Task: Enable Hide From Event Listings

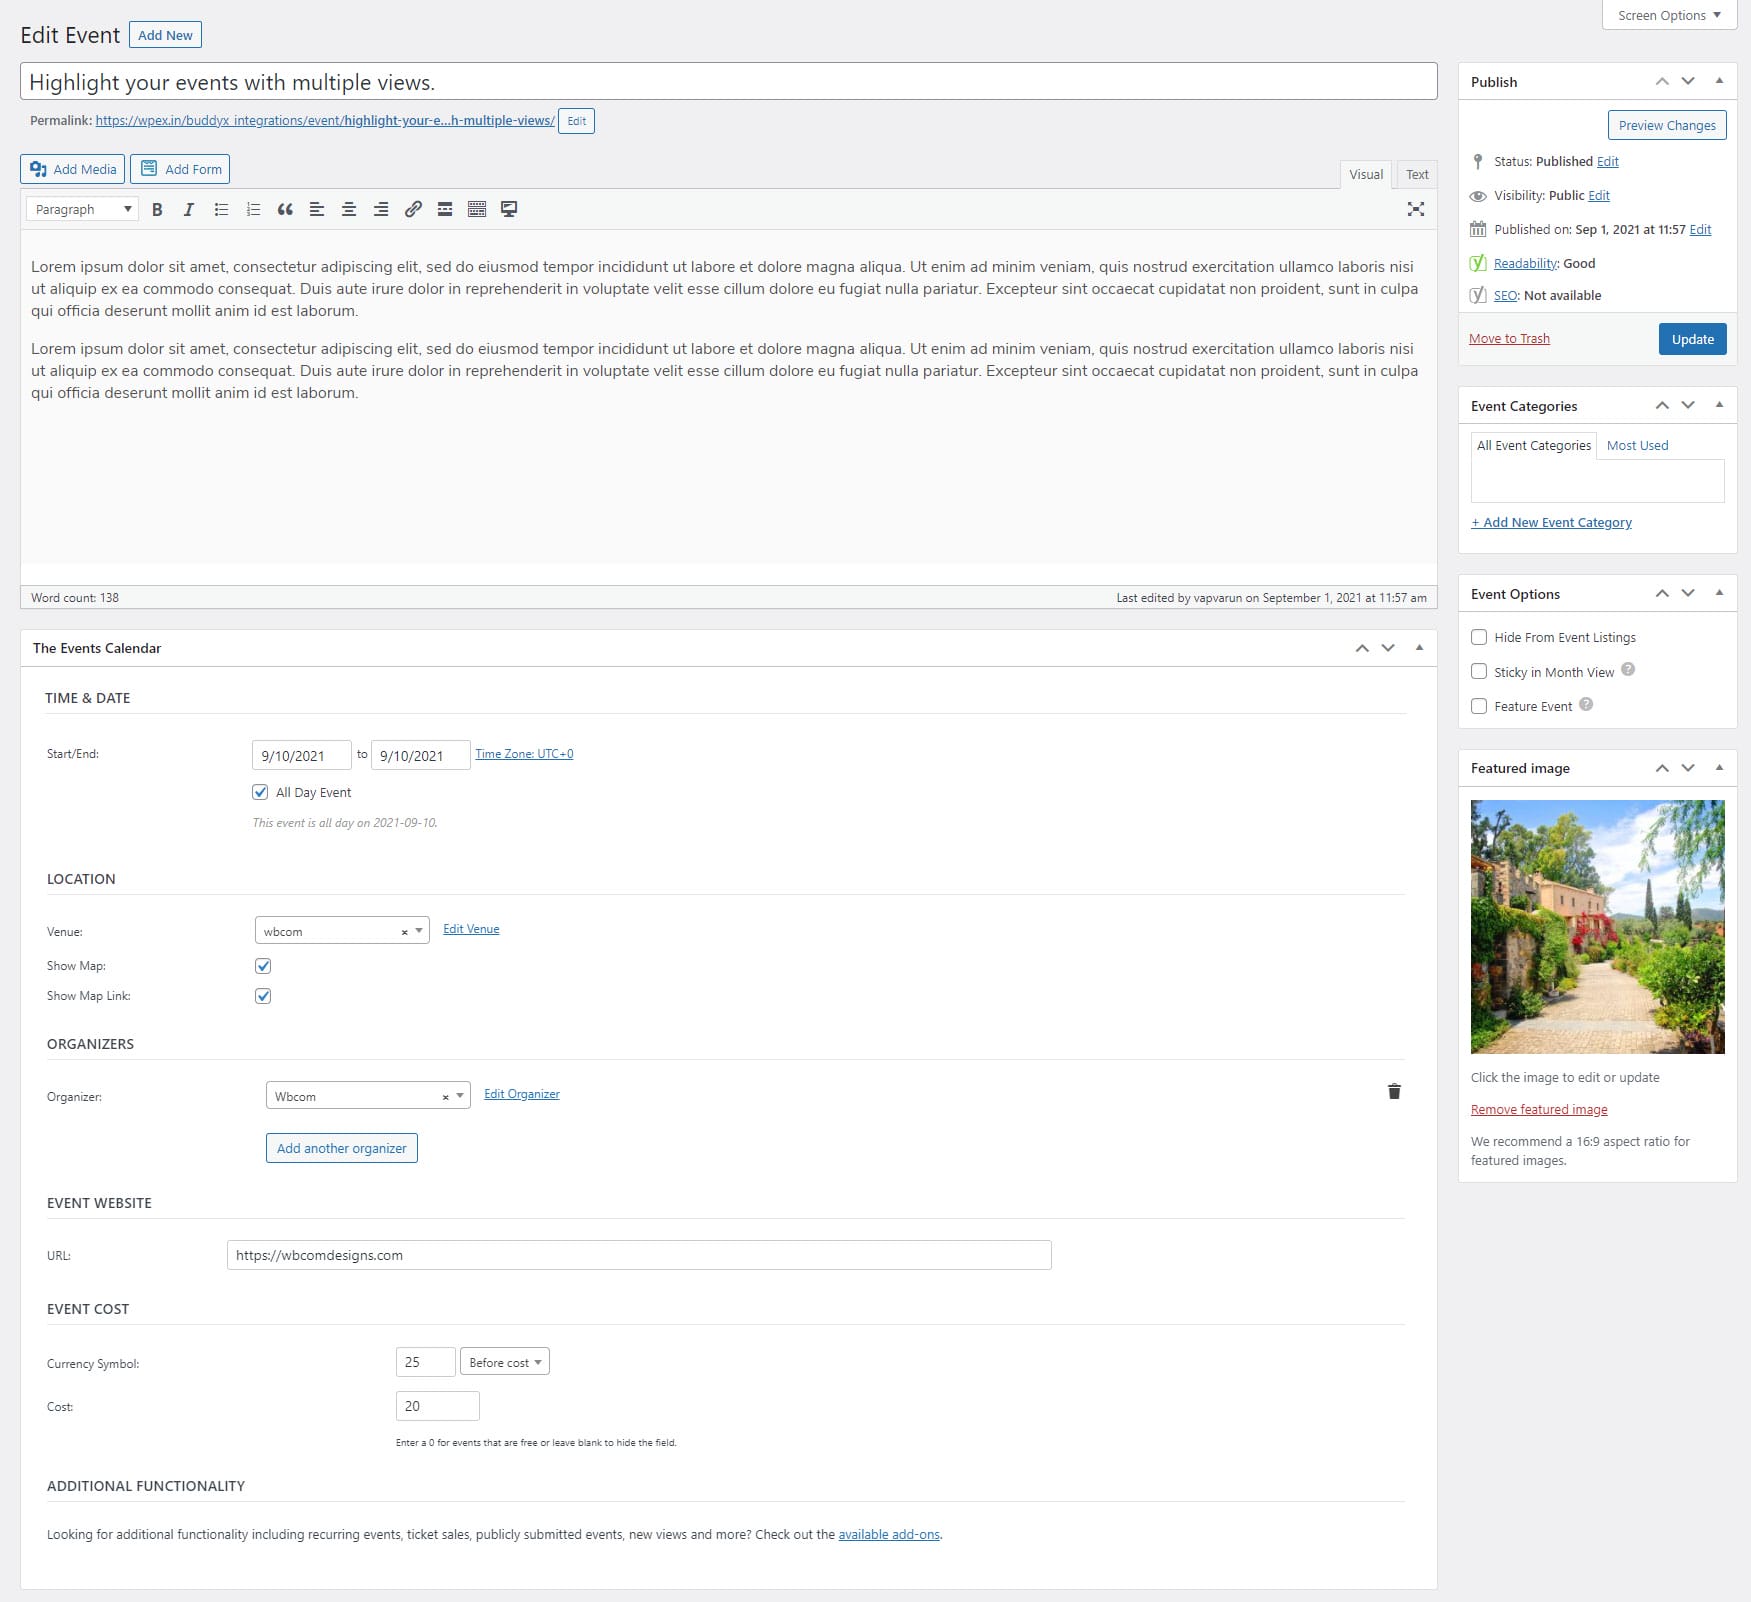Action: pyautogui.click(x=1479, y=637)
